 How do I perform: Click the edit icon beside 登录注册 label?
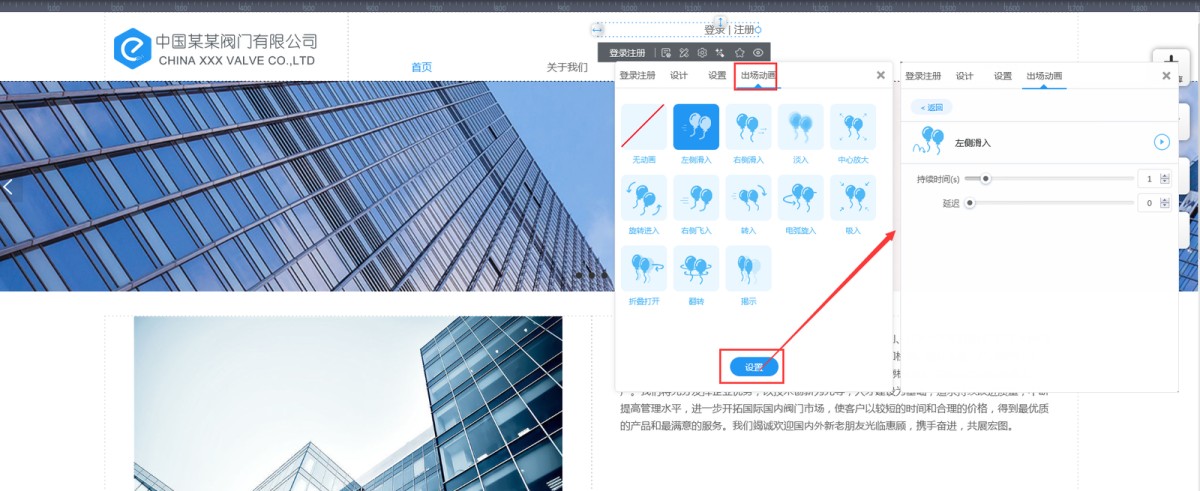(x=666, y=52)
